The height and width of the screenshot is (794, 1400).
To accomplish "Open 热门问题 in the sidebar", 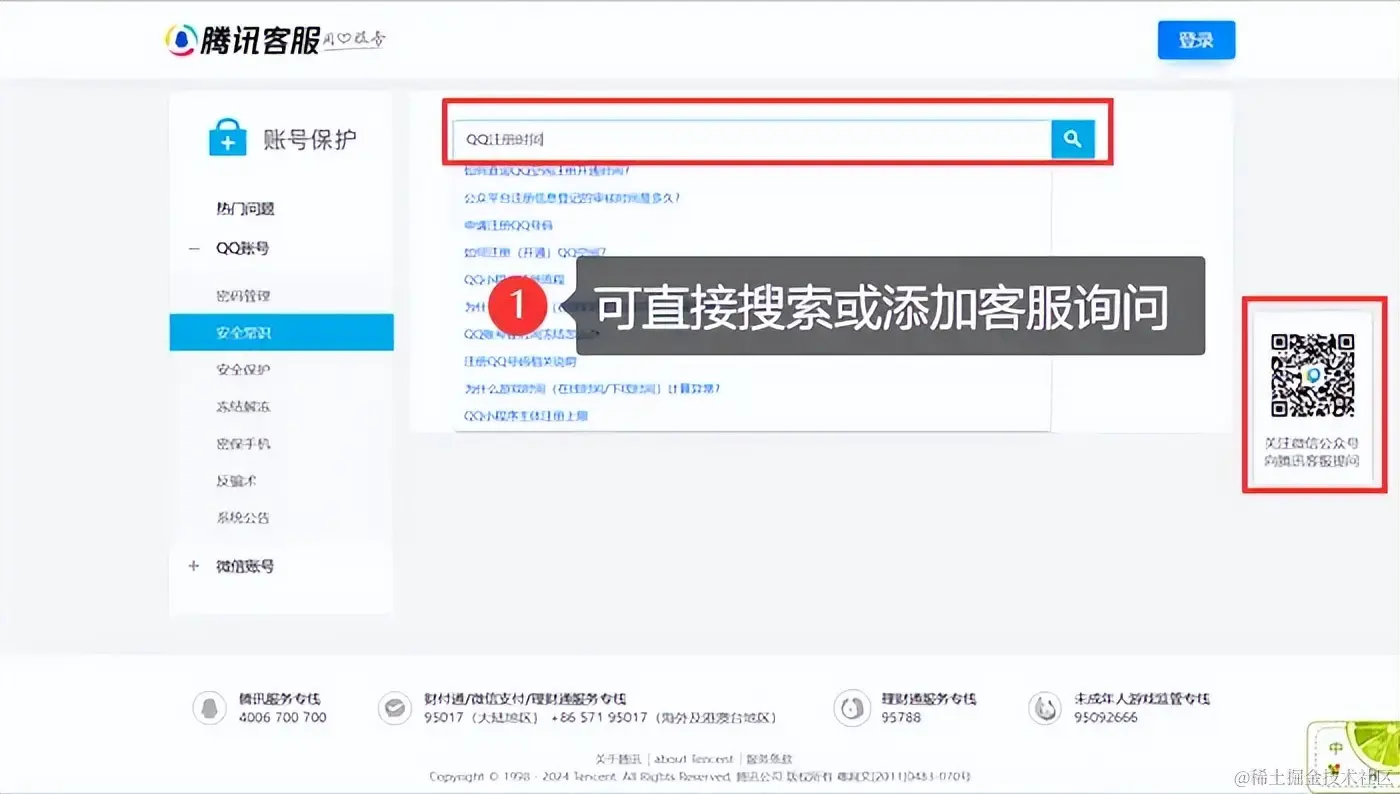I will coord(245,209).
